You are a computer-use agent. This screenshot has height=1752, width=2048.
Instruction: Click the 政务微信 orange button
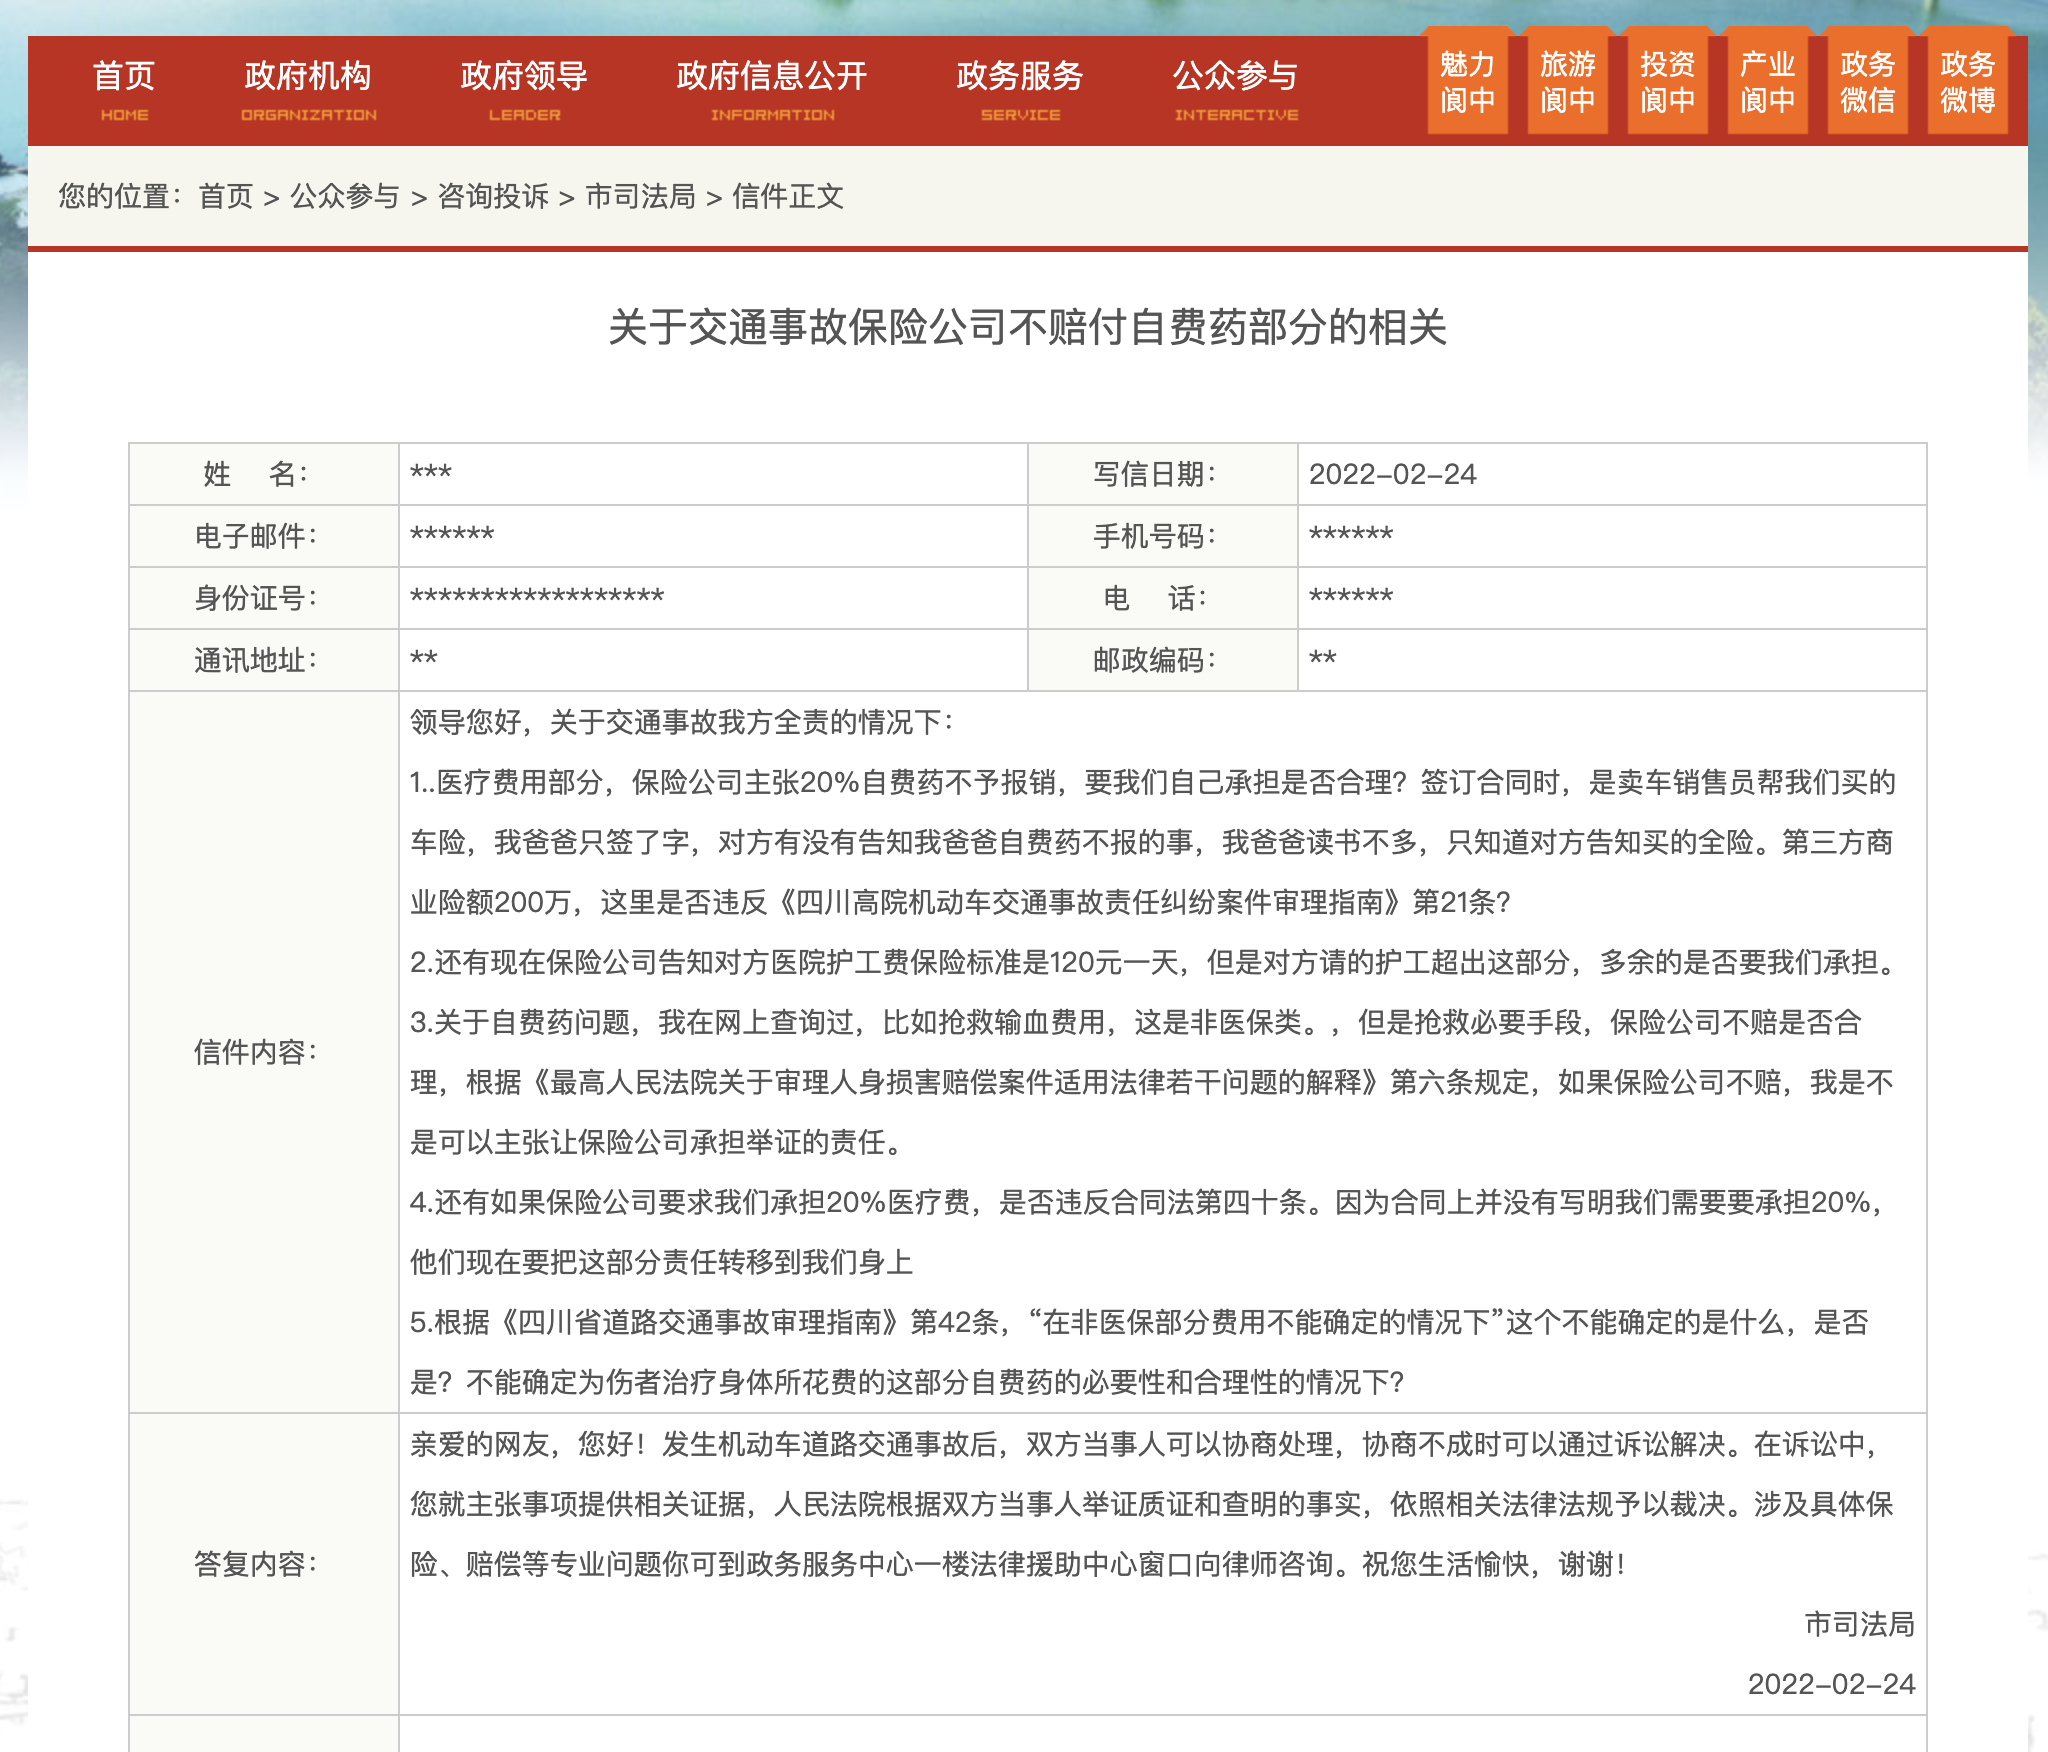(1867, 82)
